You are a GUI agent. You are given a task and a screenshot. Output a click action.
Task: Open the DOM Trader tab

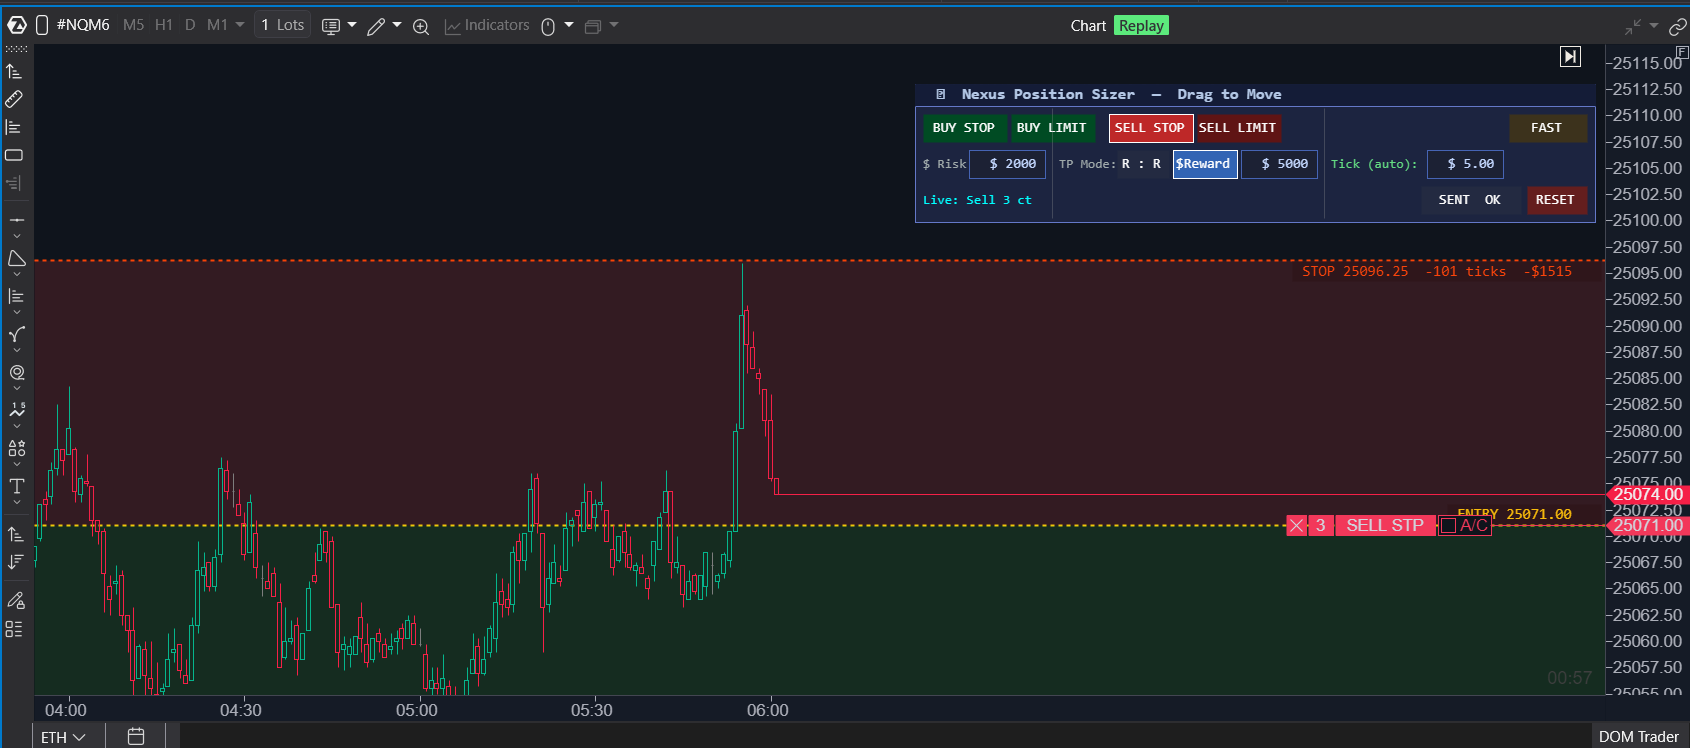[1638, 737]
